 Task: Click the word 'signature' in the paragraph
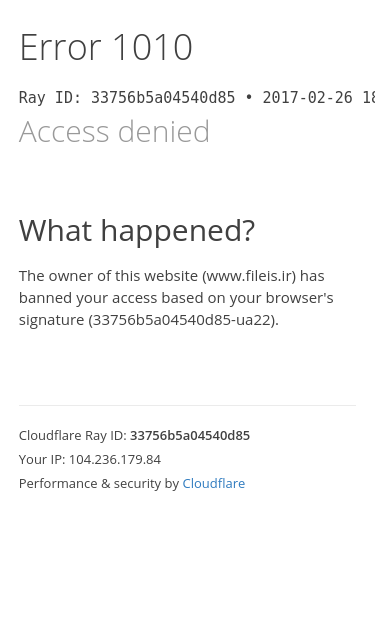pyautogui.click(x=51, y=321)
